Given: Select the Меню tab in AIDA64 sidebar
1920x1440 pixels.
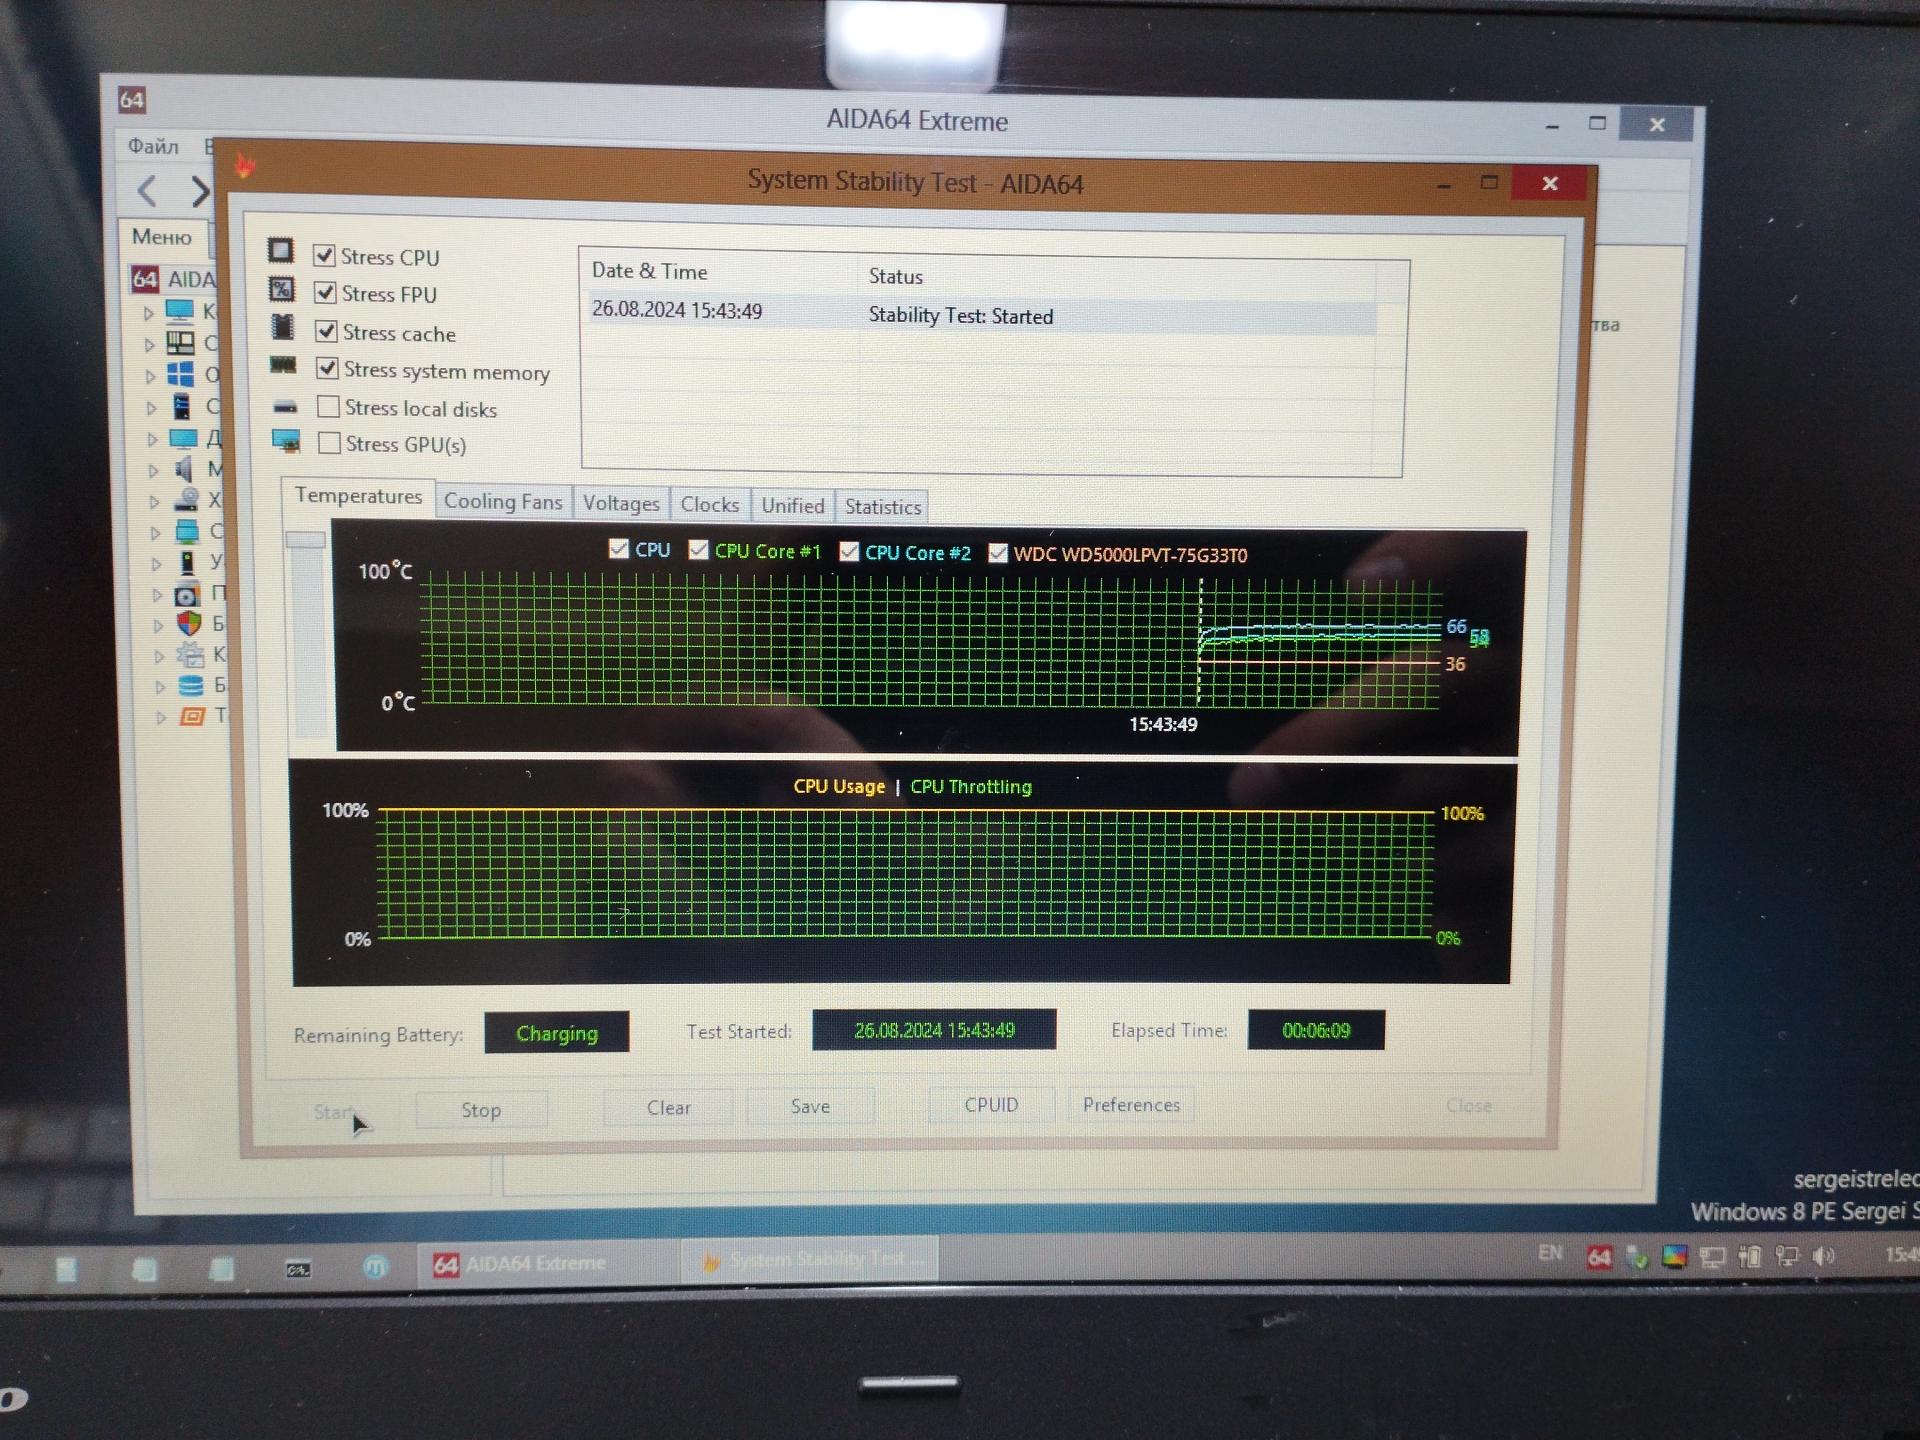Looking at the screenshot, I should tap(162, 237).
